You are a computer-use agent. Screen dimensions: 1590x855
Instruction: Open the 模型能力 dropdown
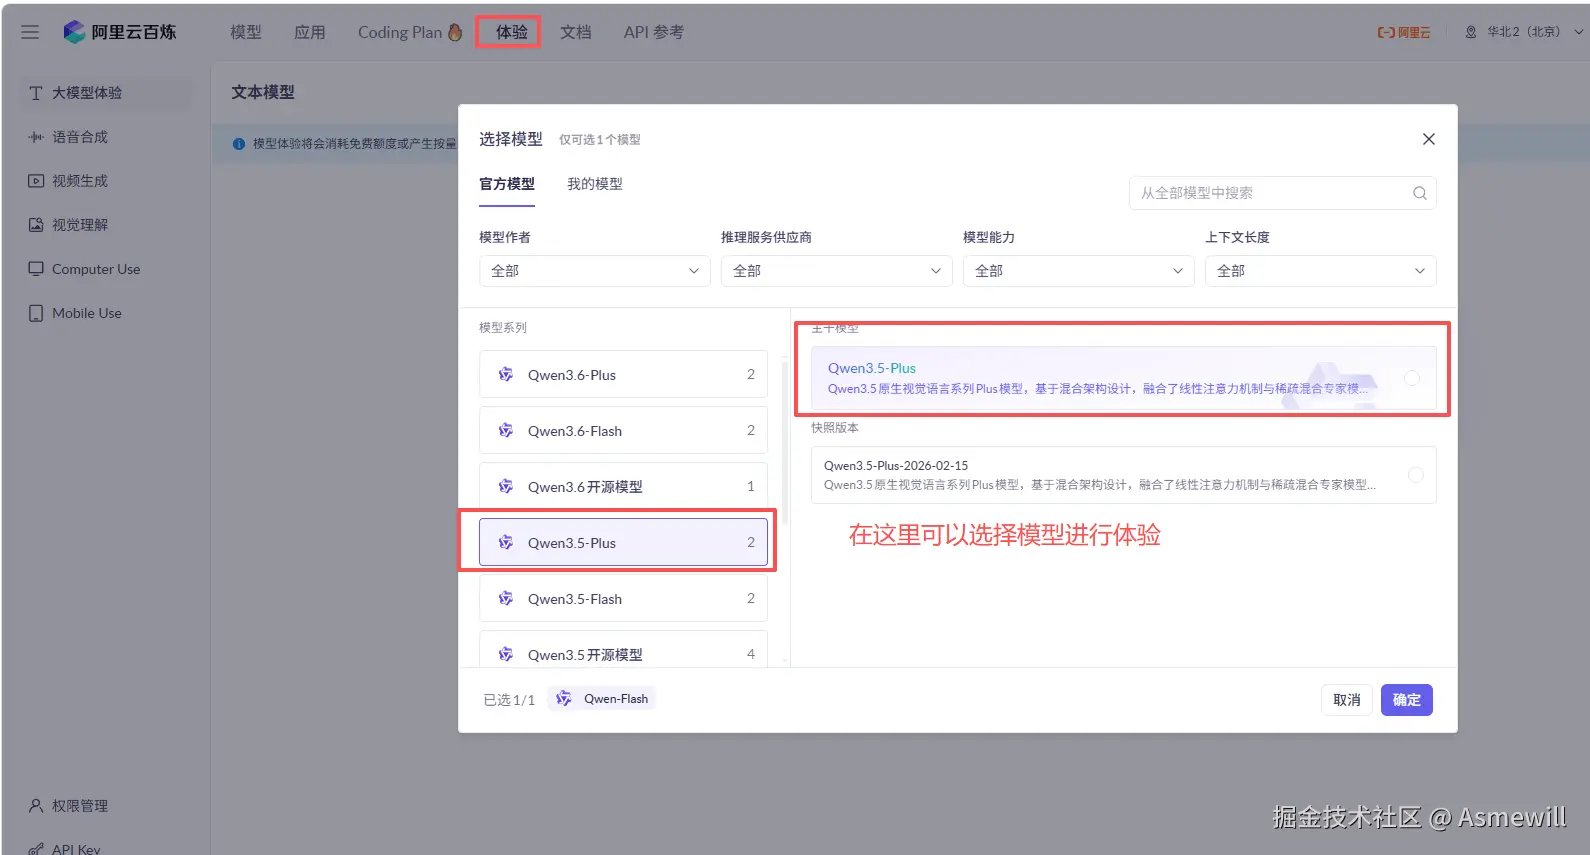(x=1079, y=271)
